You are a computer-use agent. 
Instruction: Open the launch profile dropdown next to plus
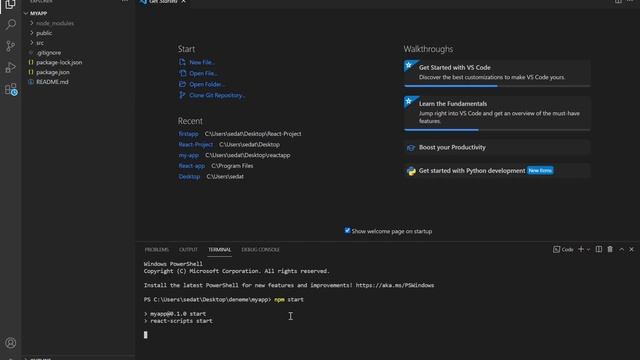tap(588, 249)
